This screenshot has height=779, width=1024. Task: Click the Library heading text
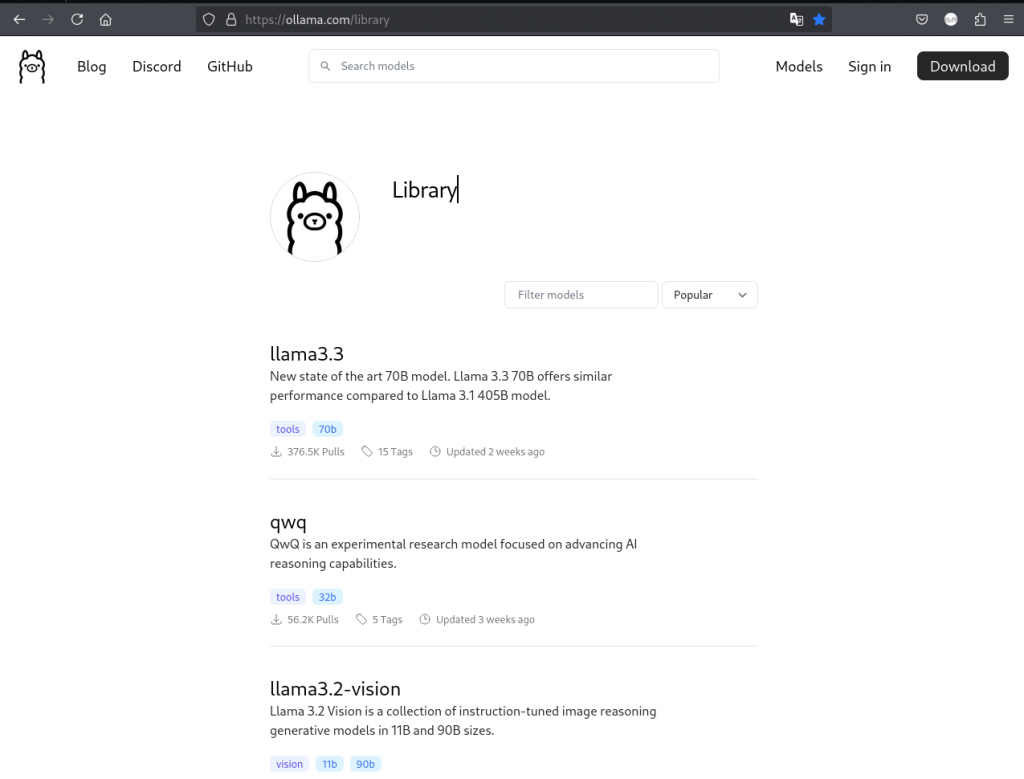tap(425, 190)
